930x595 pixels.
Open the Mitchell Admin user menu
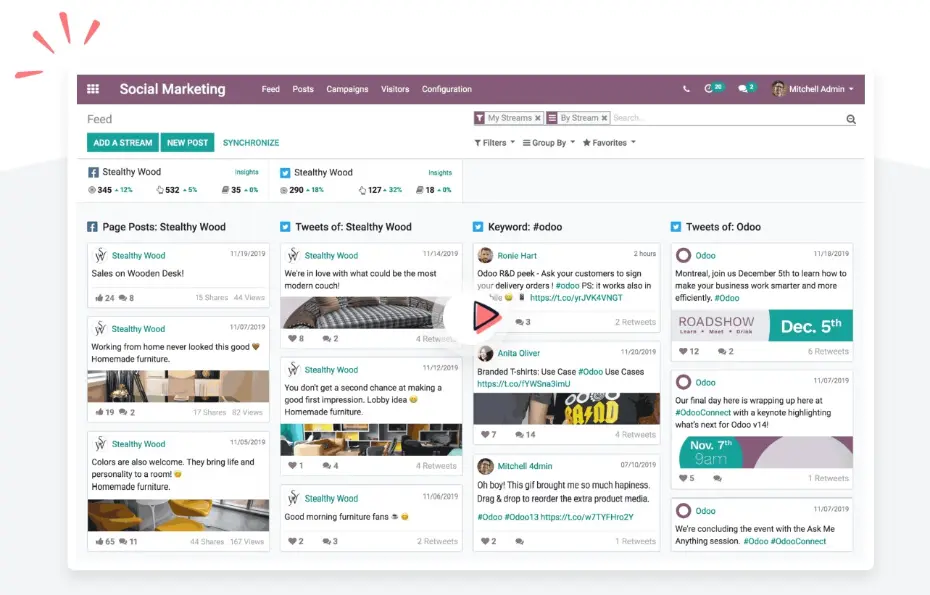tap(813, 89)
